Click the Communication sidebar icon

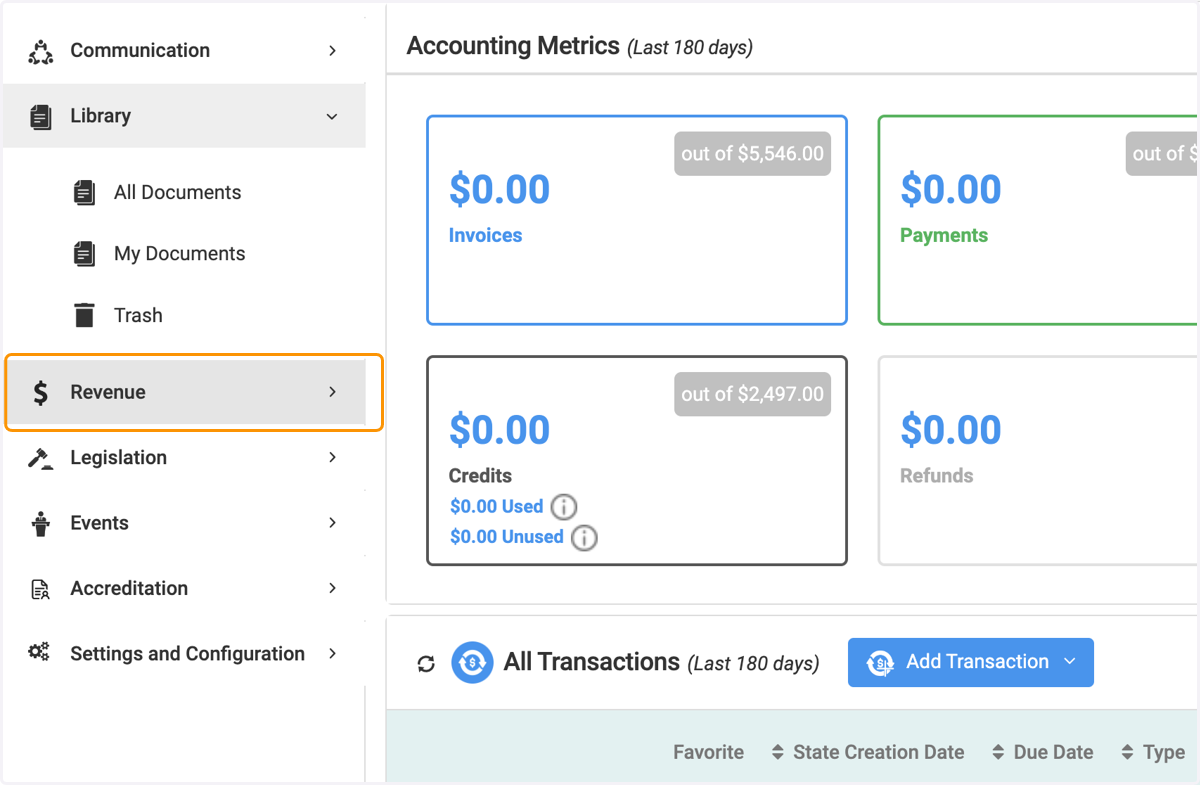click(x=41, y=51)
